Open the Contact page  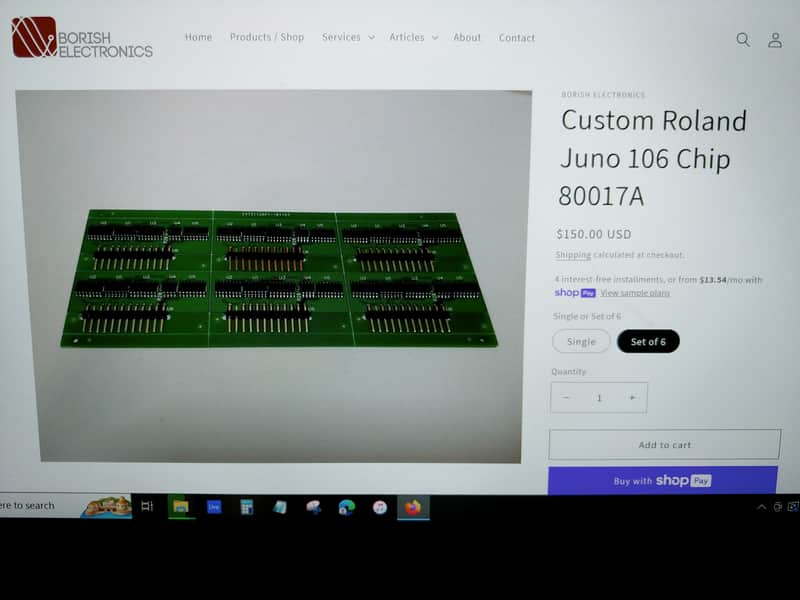coord(516,38)
